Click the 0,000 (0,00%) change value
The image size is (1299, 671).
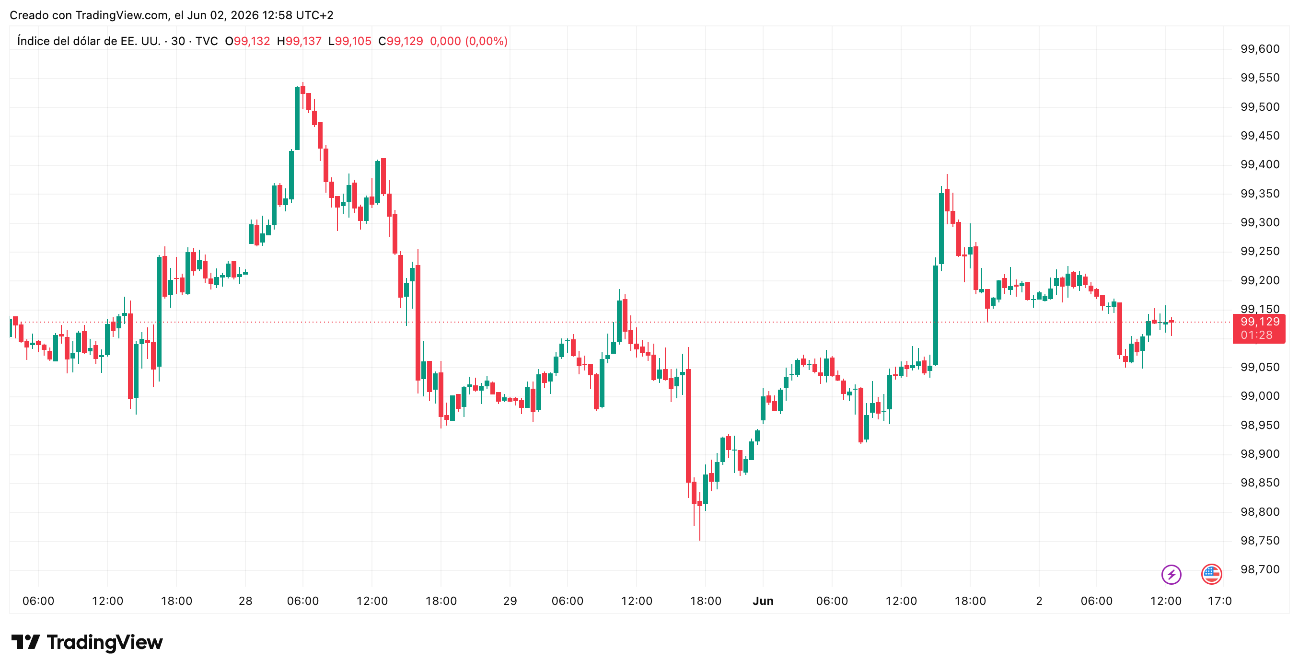click(x=468, y=41)
